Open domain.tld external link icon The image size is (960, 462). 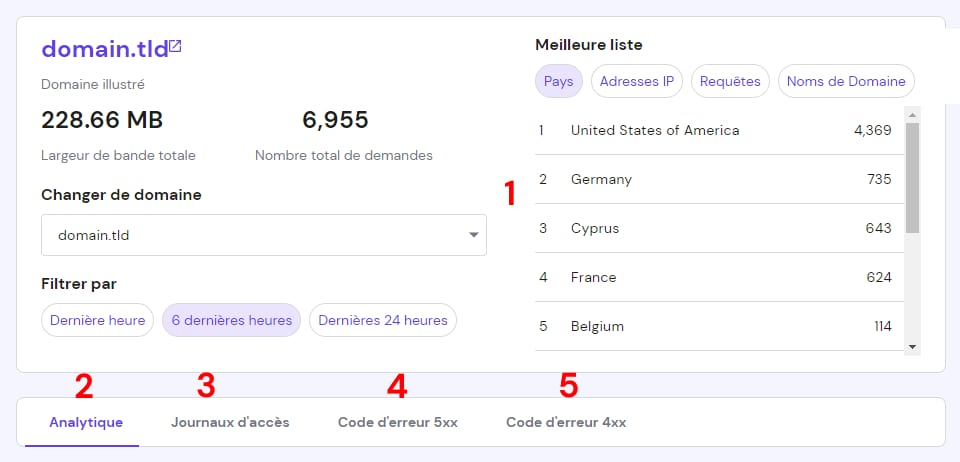(x=175, y=46)
